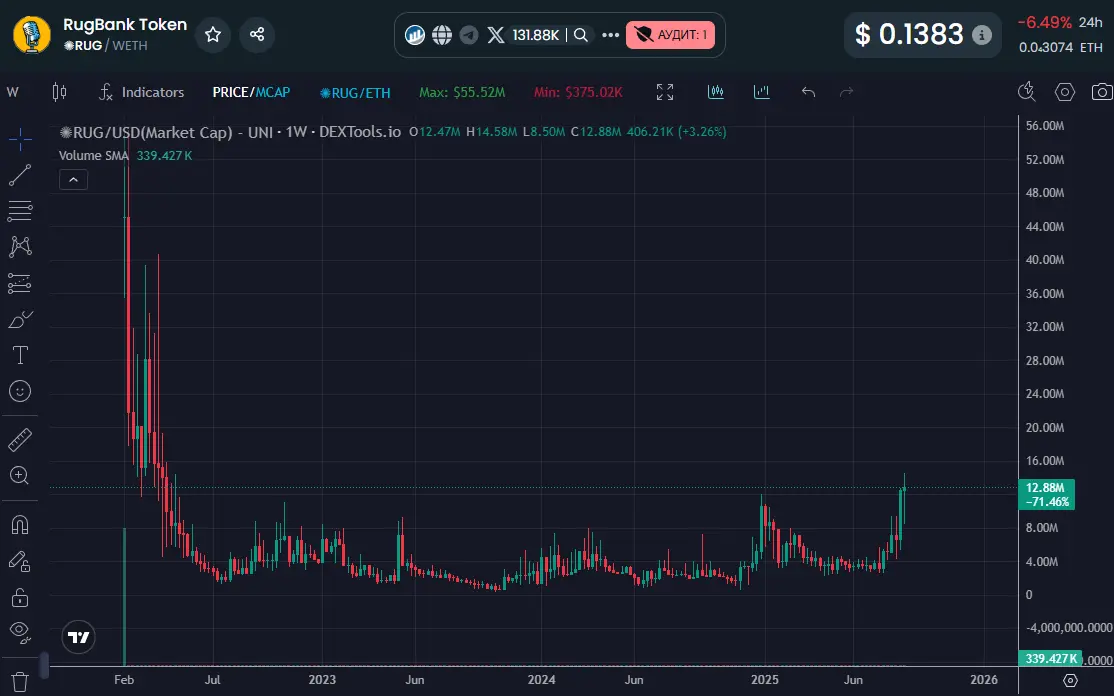Click the 0.0₅3074 ETH price value

(1061, 48)
